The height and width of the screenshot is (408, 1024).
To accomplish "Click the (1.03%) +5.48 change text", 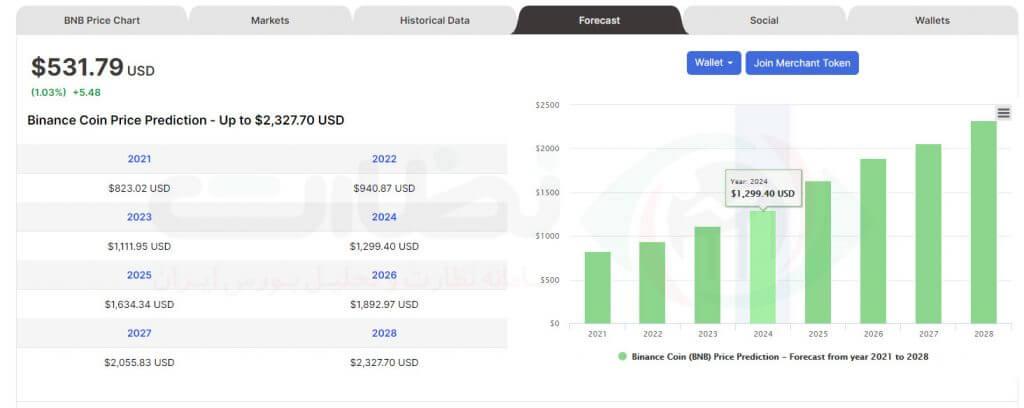I will point(66,93).
